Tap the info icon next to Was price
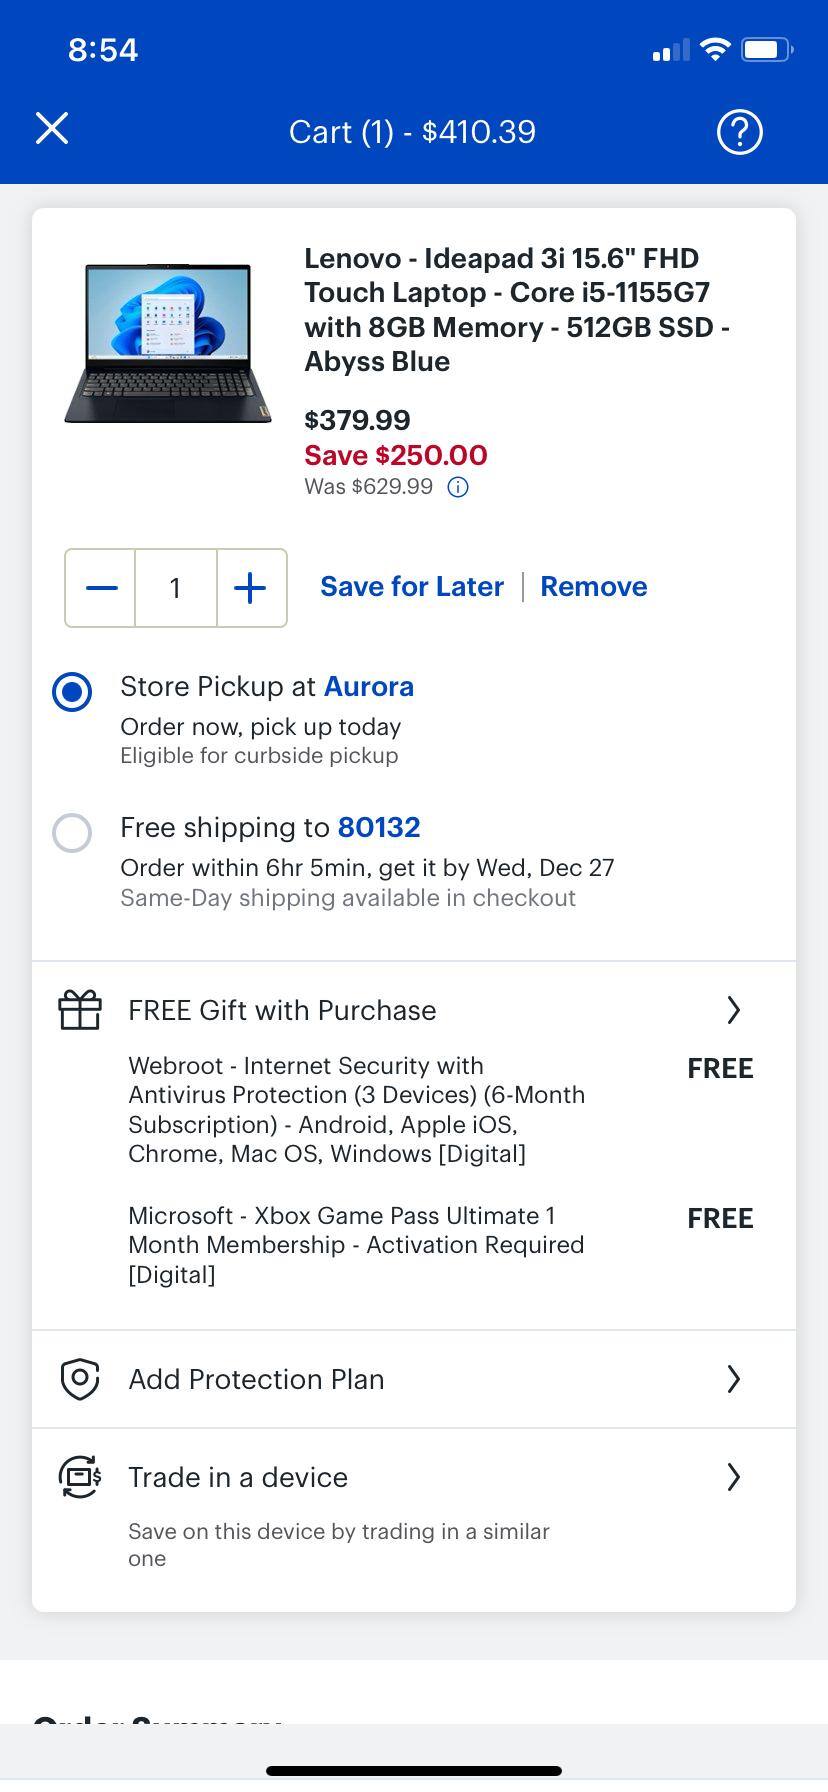Screen dimensions: 828x1792 [x=458, y=487]
